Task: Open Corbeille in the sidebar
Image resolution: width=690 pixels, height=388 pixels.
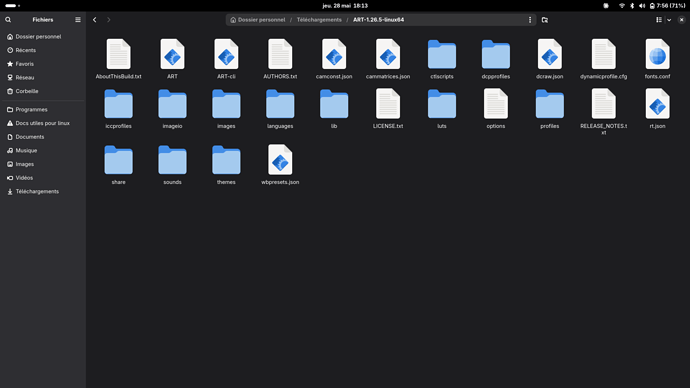Action: pyautogui.click(x=43, y=91)
